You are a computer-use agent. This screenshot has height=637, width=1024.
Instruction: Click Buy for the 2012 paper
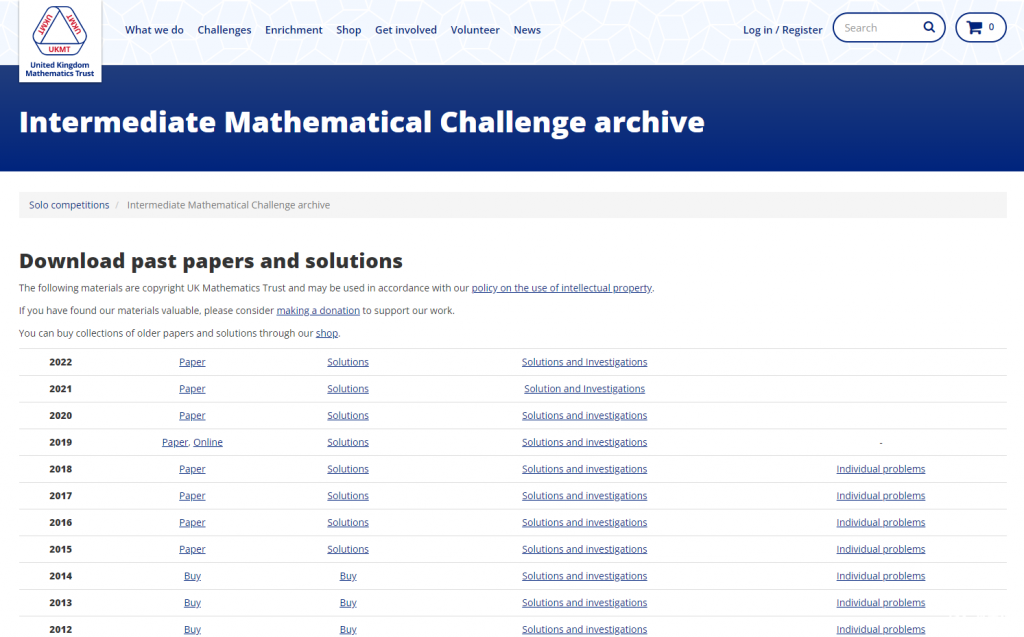(x=192, y=630)
